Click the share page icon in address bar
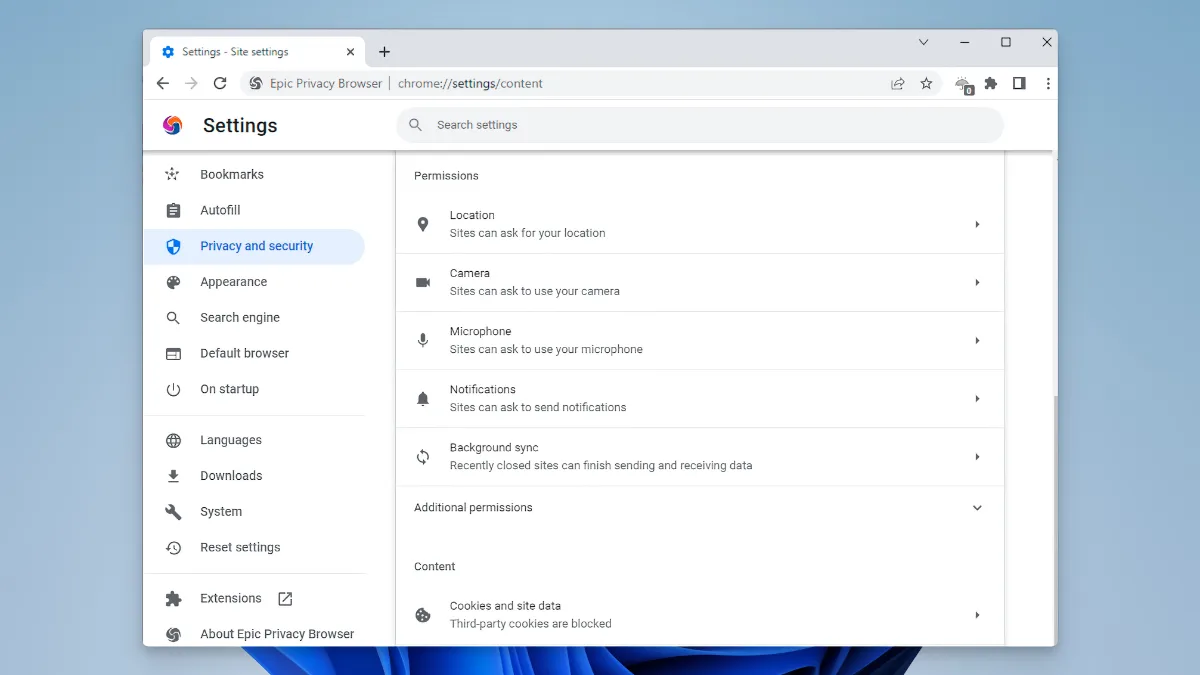The height and width of the screenshot is (675, 1200). click(x=897, y=84)
